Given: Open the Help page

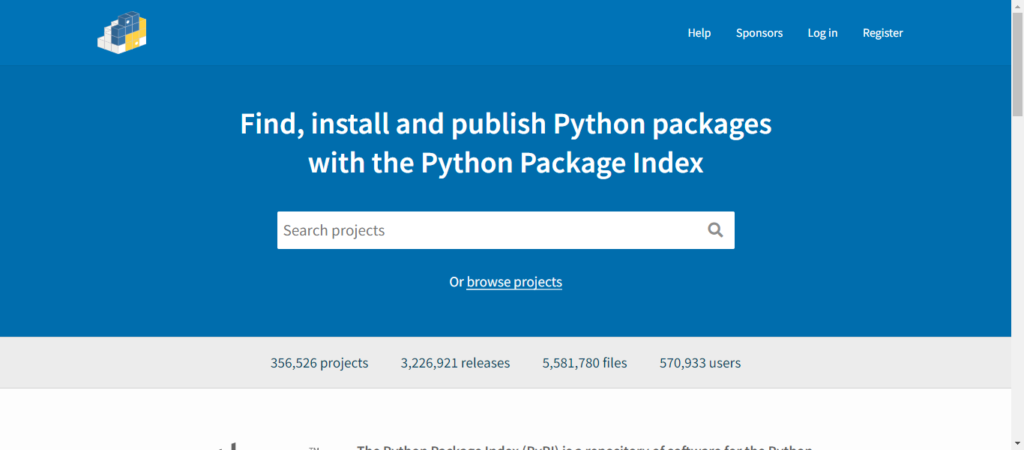Looking at the screenshot, I should point(699,33).
